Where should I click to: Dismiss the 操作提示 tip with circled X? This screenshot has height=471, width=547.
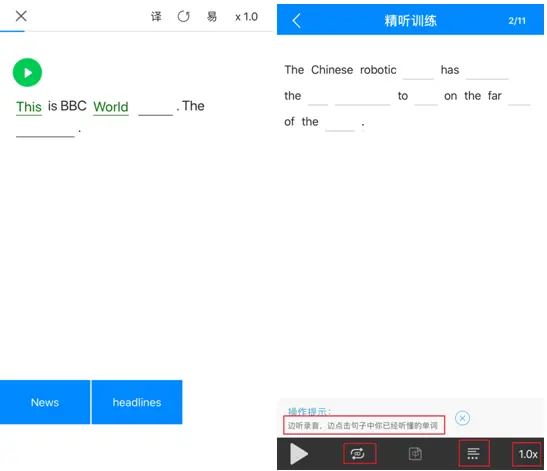pos(462,418)
